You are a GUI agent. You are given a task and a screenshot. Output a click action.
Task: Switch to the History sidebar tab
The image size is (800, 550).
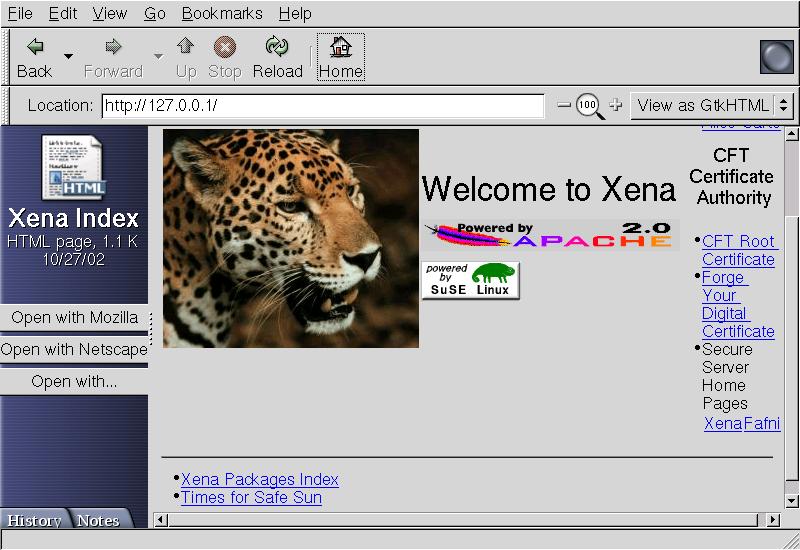(35, 520)
